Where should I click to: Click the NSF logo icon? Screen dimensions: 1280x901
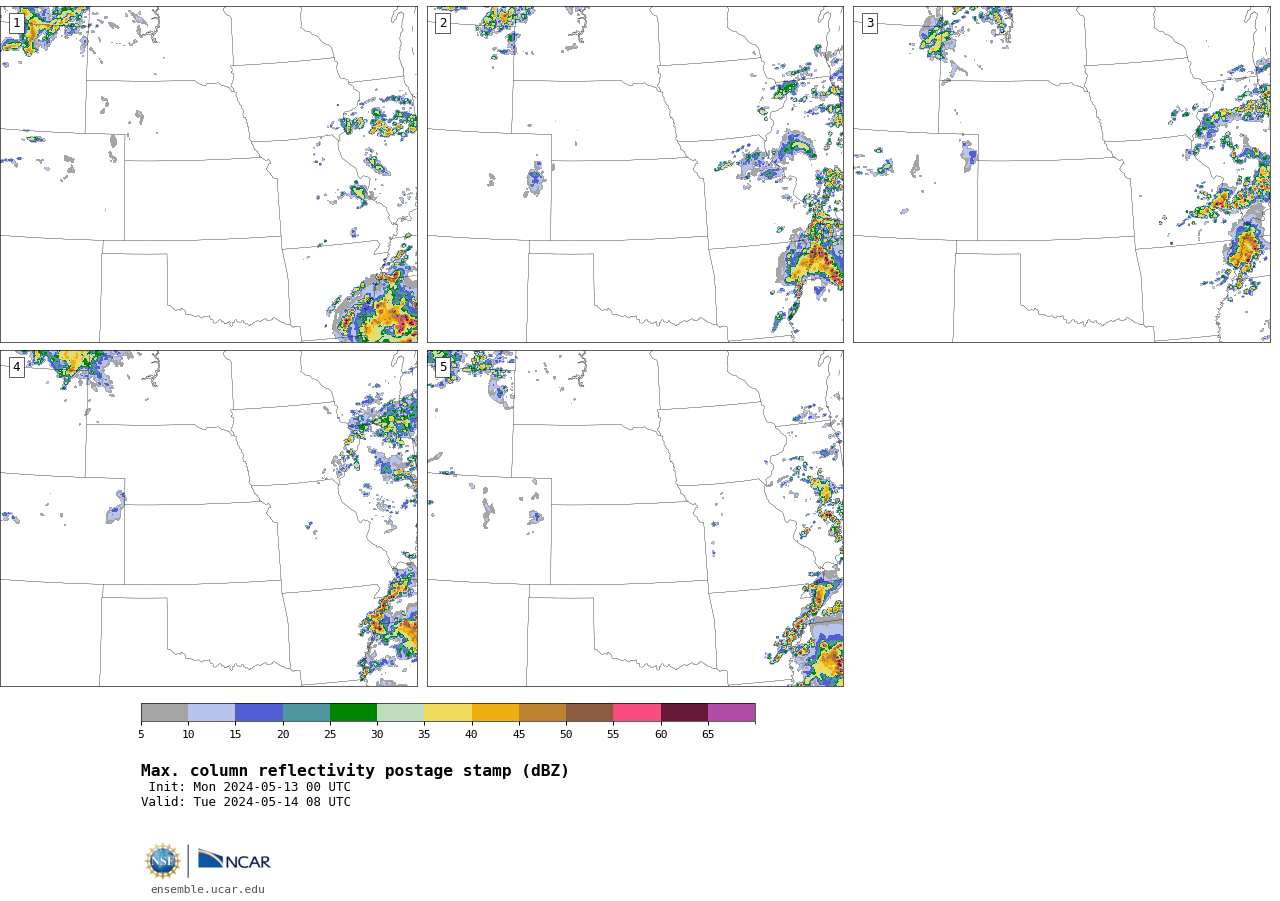163,860
